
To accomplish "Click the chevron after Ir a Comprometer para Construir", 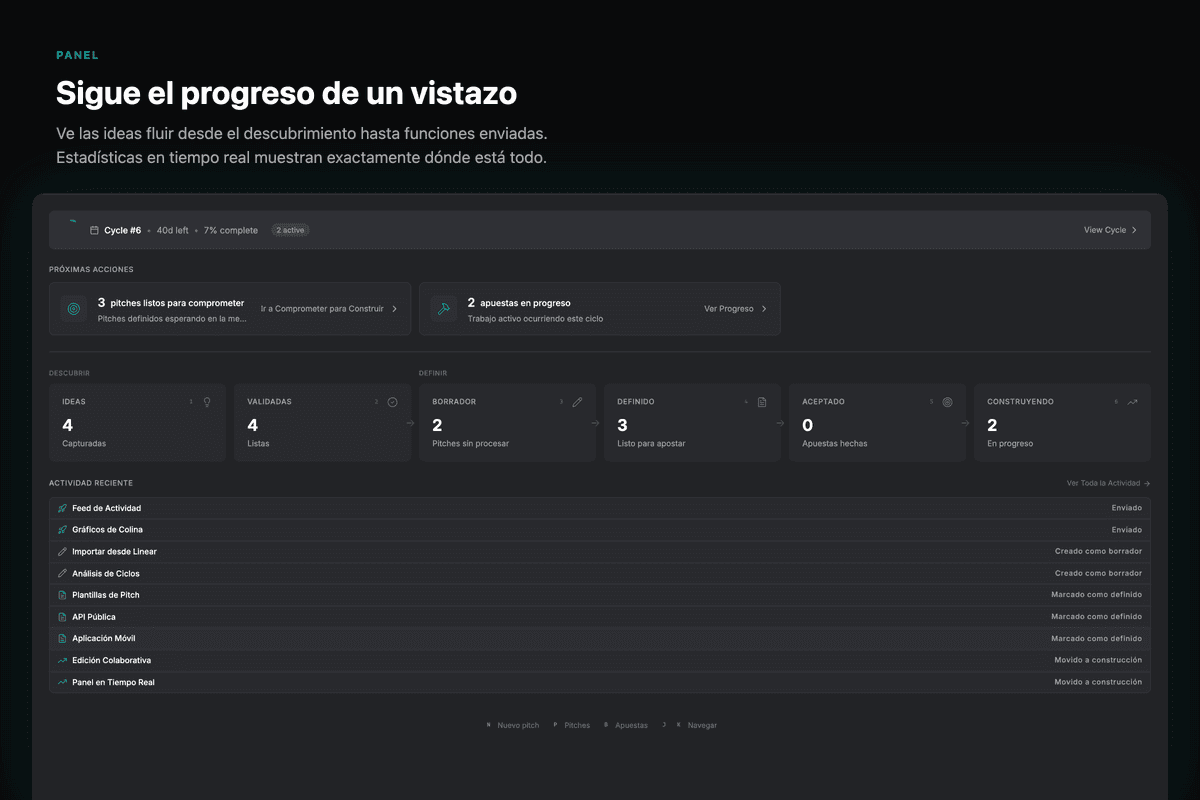I will tap(394, 309).
